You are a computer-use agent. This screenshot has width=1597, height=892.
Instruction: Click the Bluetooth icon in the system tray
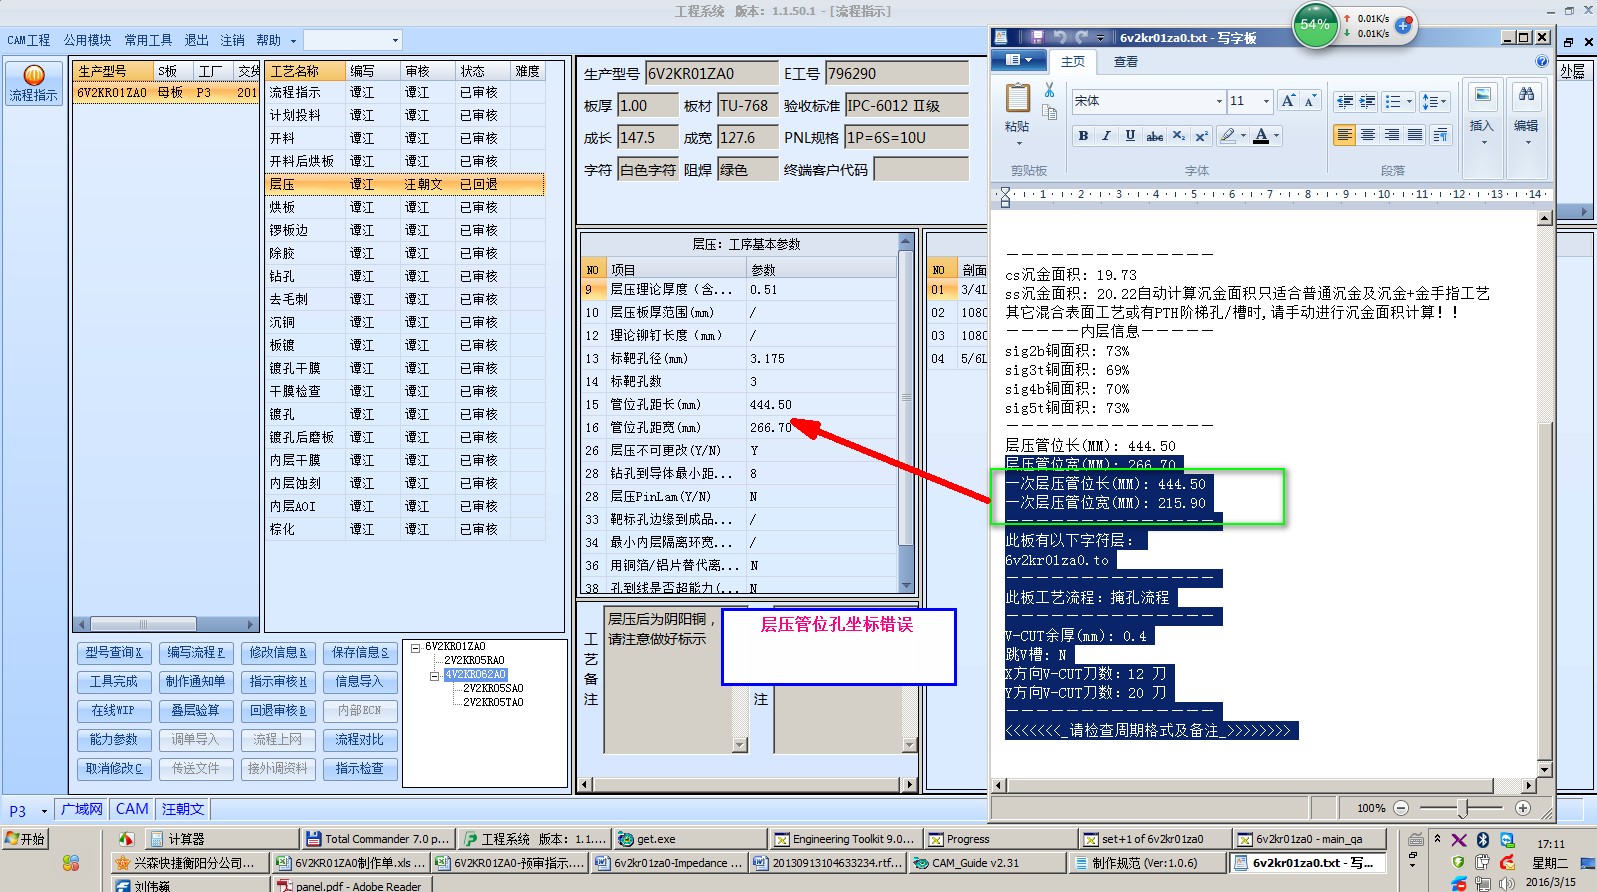coord(1483,840)
